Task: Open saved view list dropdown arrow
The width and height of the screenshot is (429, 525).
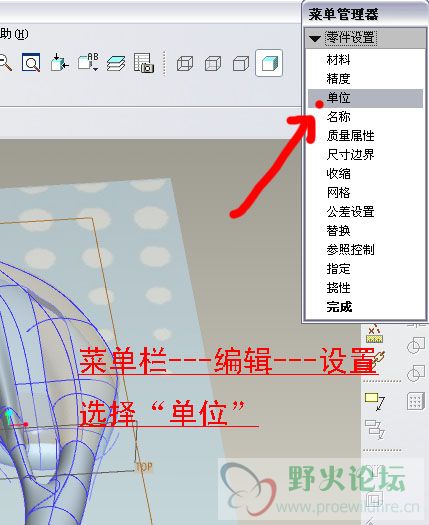Action: tap(95, 69)
